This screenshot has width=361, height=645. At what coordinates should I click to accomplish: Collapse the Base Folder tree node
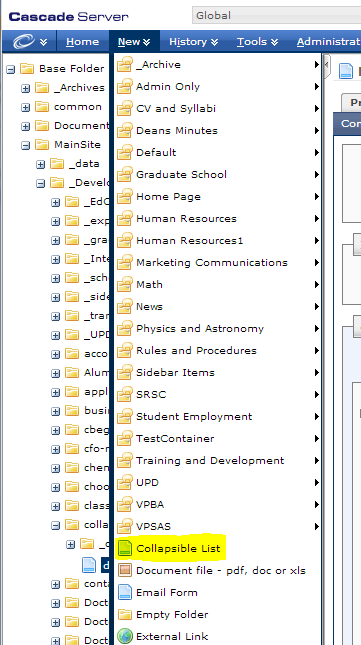click(x=11, y=69)
